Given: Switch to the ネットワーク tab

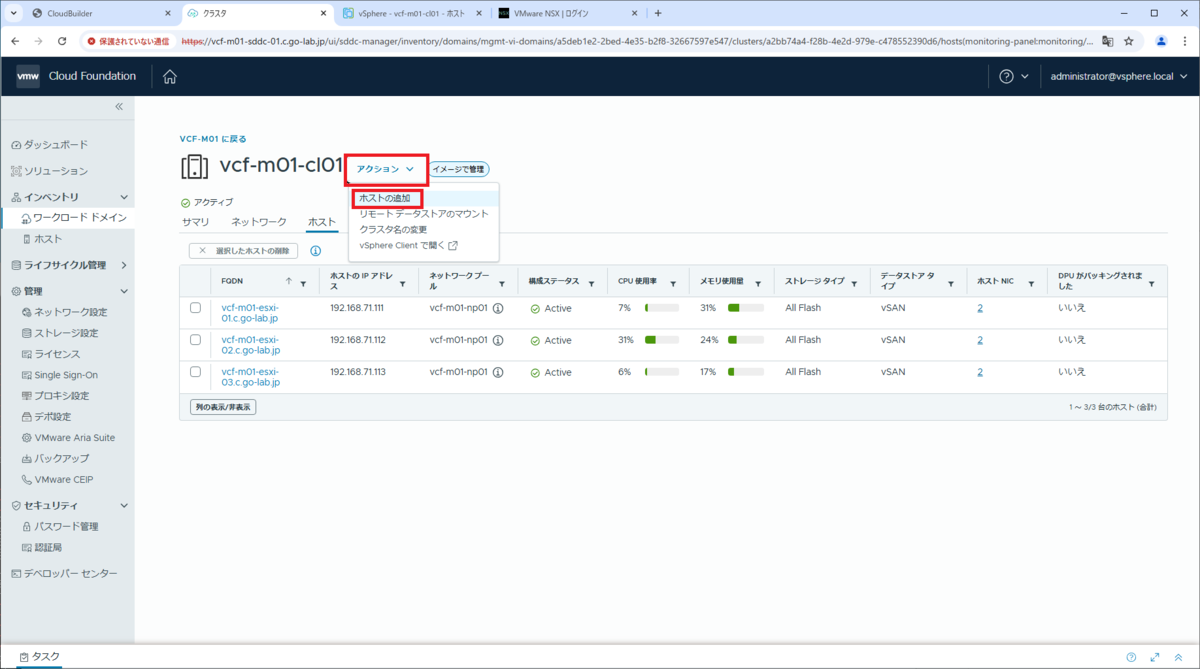Looking at the screenshot, I should click(259, 222).
